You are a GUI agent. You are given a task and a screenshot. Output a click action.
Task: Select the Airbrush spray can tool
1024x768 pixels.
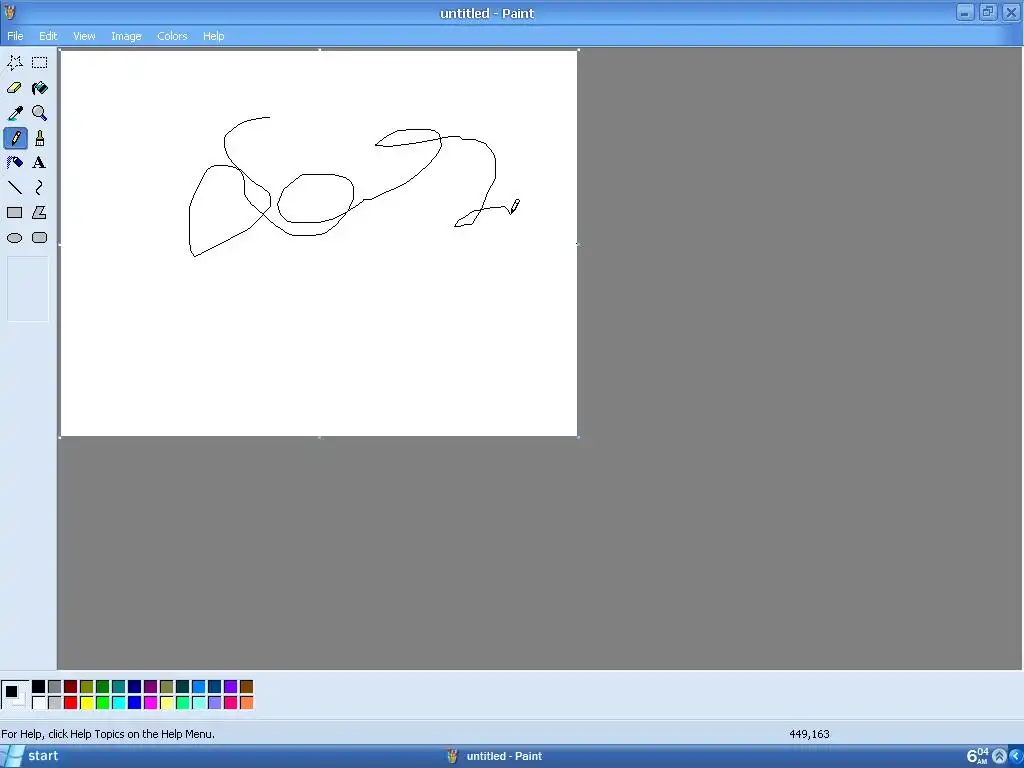coord(14,163)
